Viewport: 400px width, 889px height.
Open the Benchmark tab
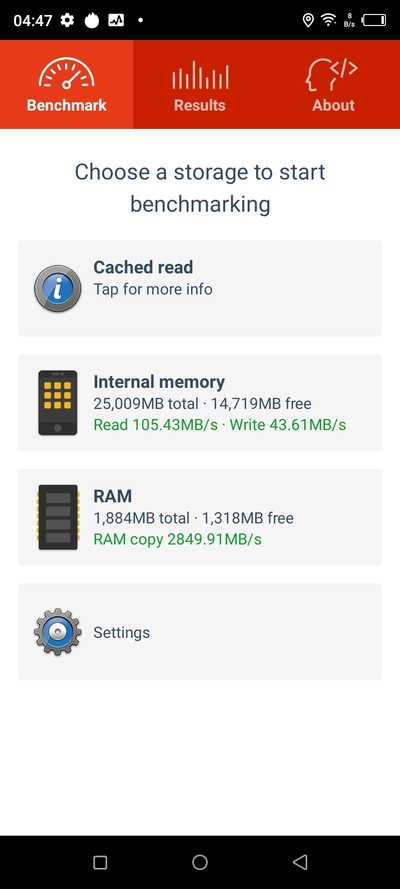(66, 84)
